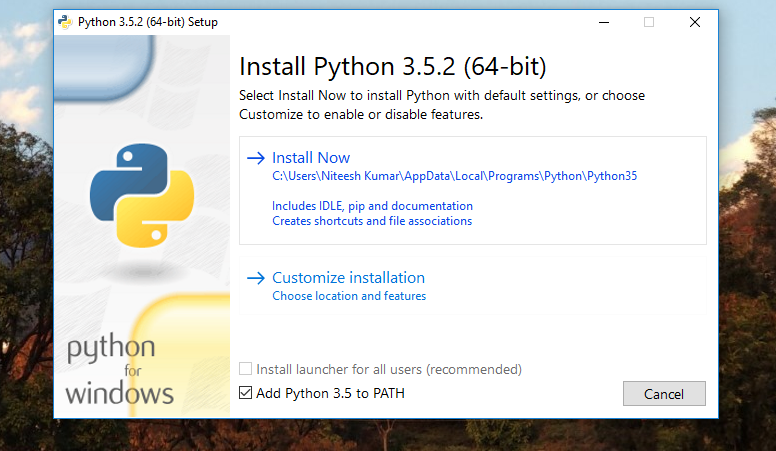
Task: Click the Install Now option
Action: point(473,191)
